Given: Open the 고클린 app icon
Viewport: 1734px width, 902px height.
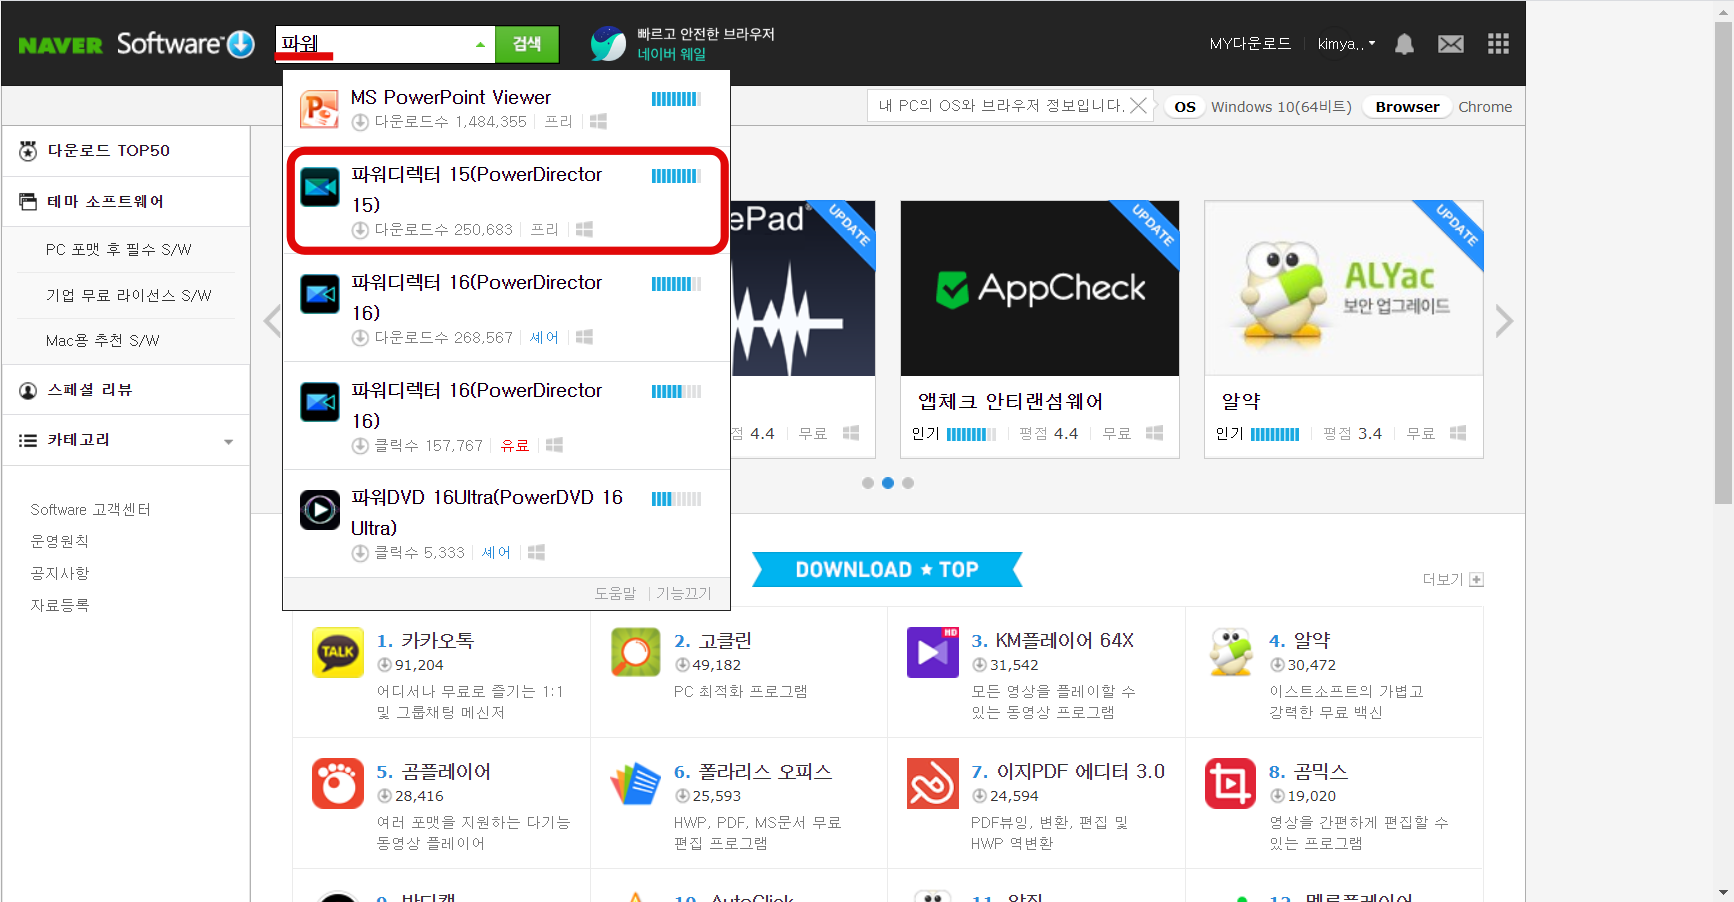Looking at the screenshot, I should tap(636, 652).
